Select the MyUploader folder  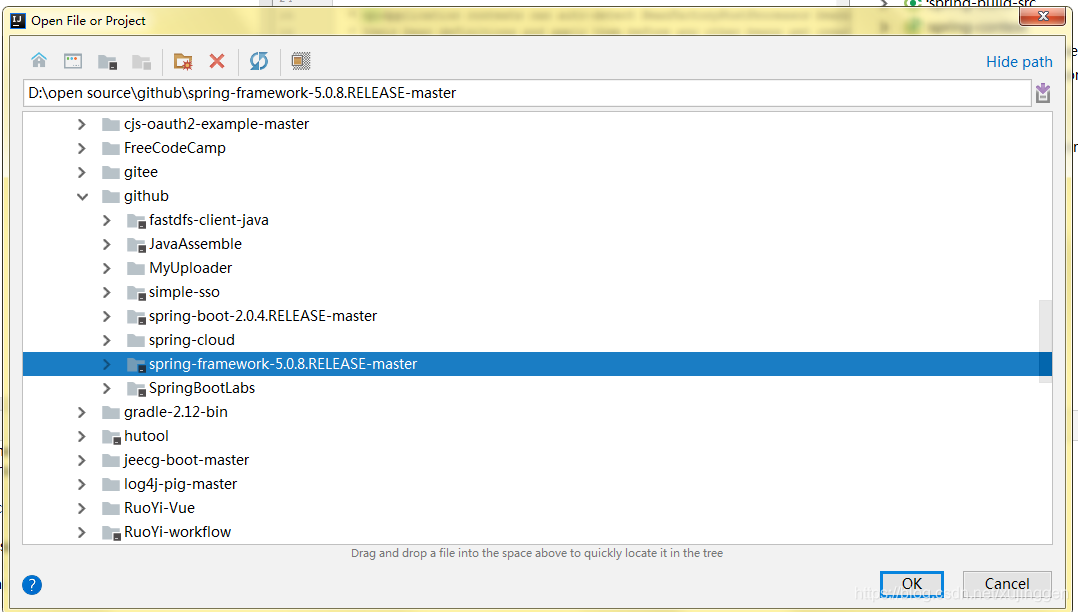(190, 268)
